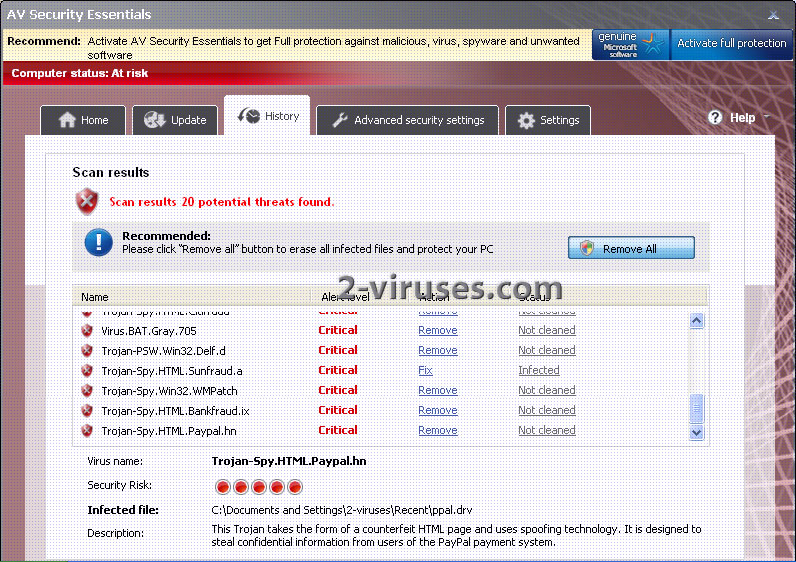Click the Help question mark icon
Viewport: 796px width, 562px height.
(x=715, y=118)
